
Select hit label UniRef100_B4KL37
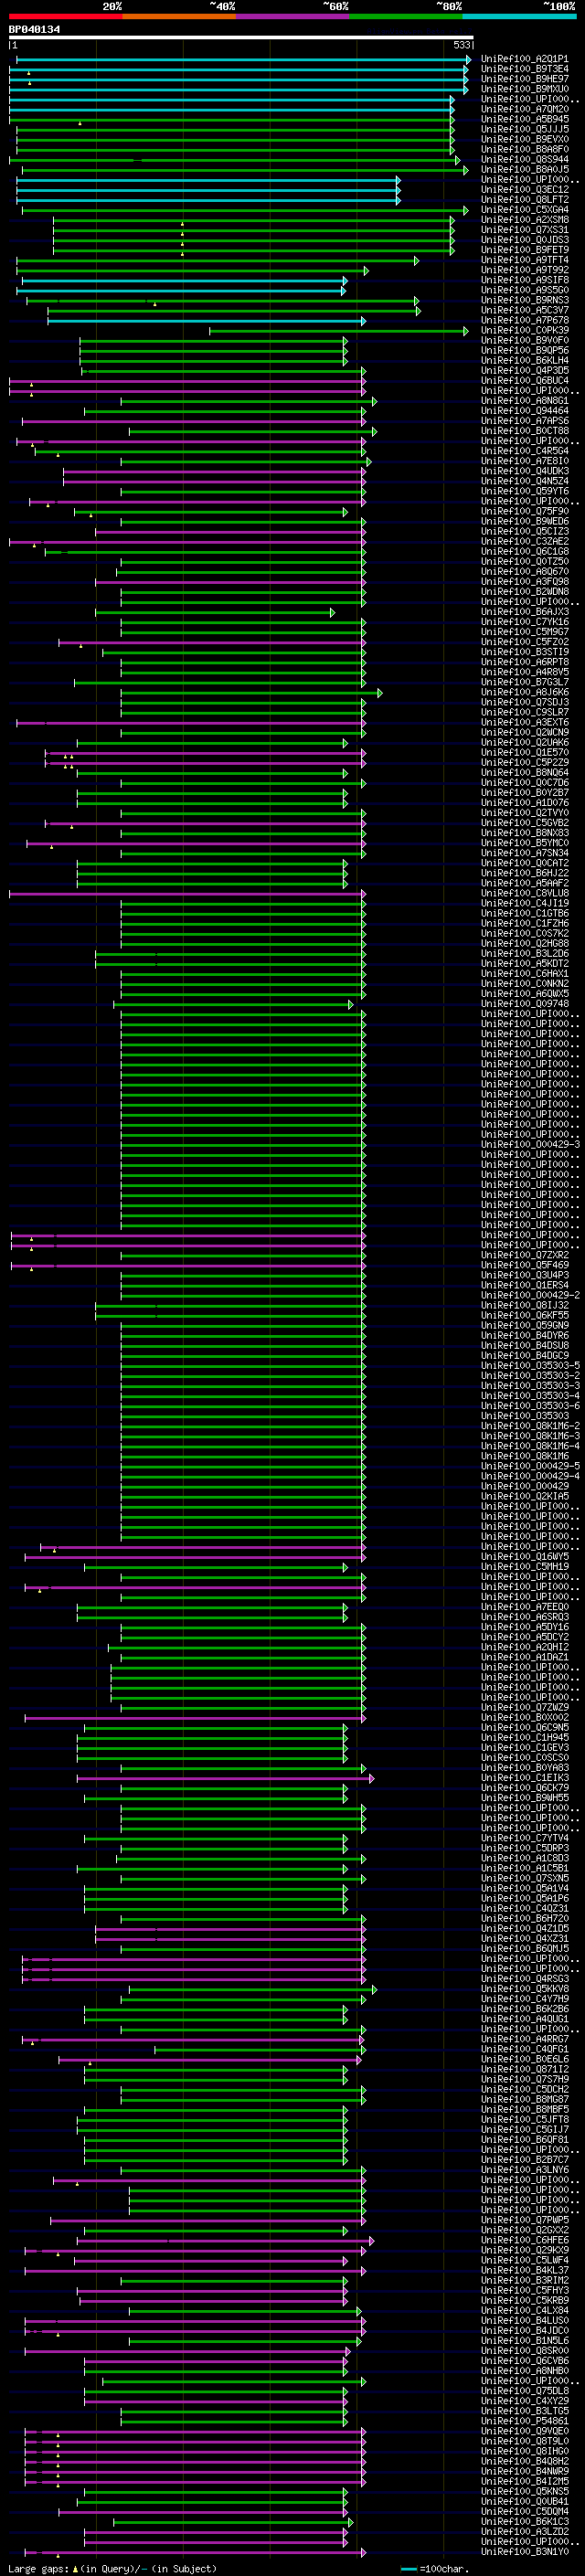pyautogui.click(x=525, y=2270)
